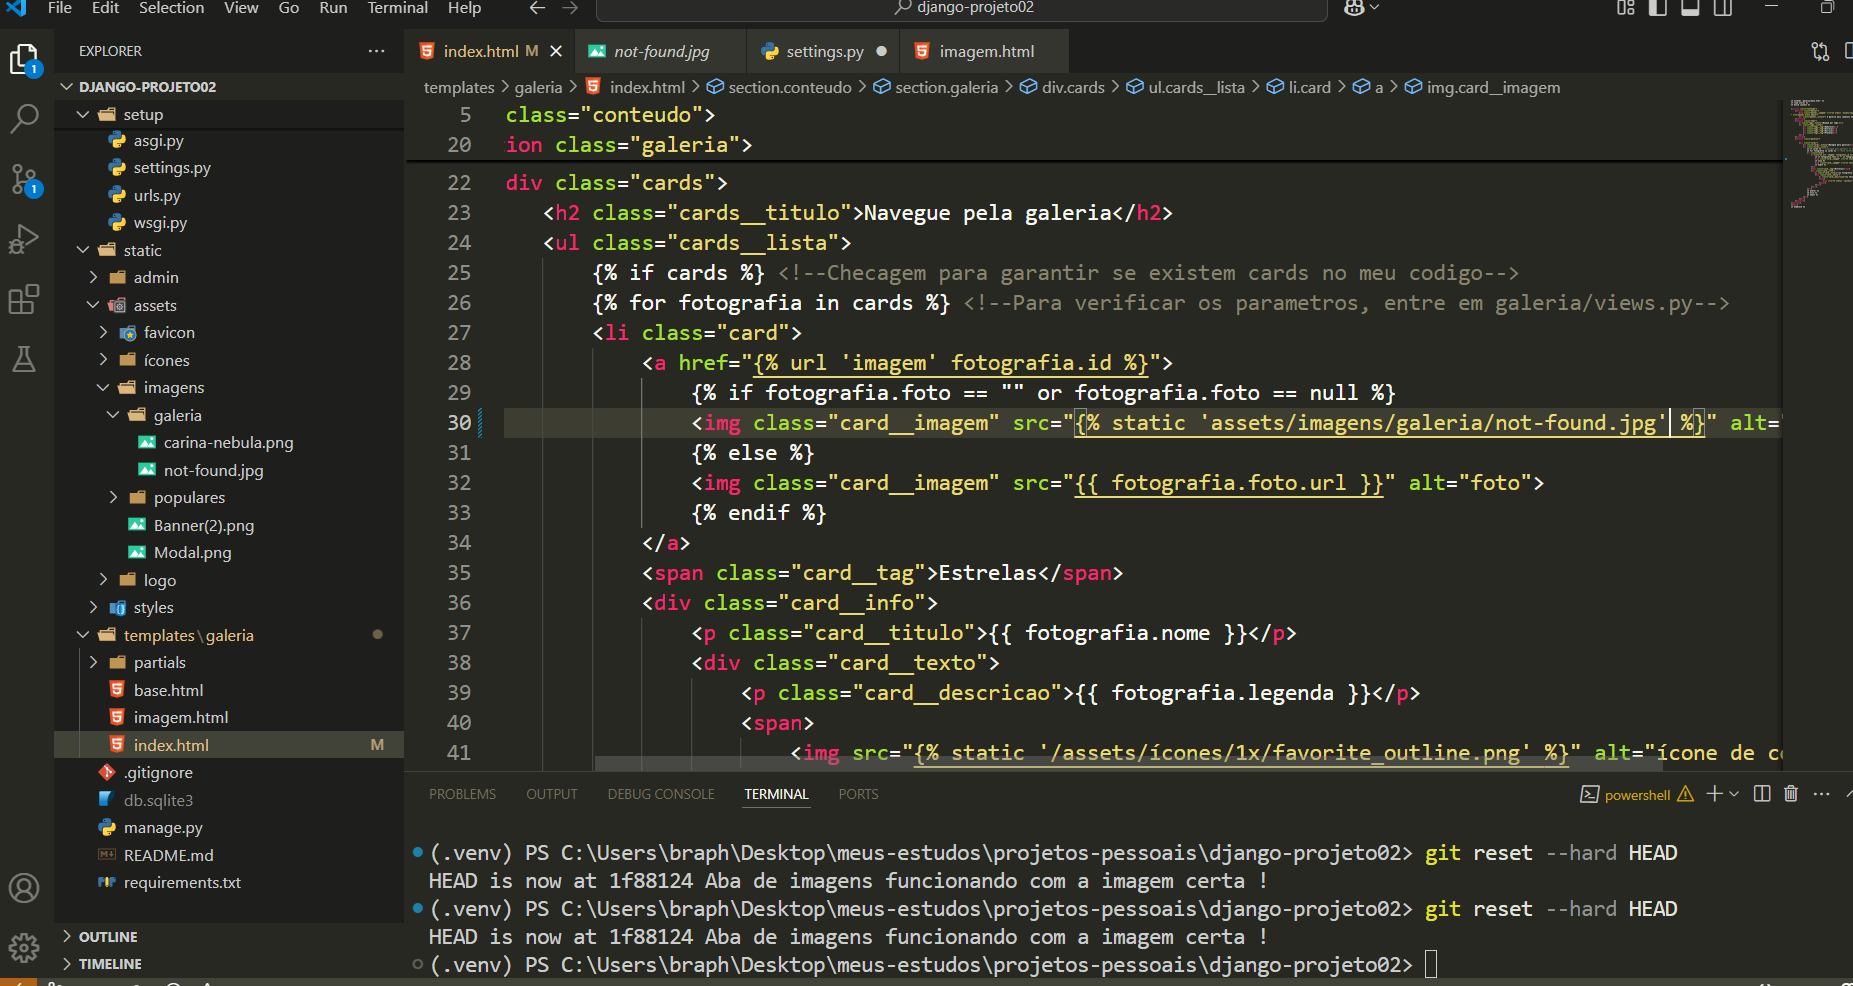Switch to the OUTPUT panel tab
The image size is (1853, 986).
click(x=552, y=794)
